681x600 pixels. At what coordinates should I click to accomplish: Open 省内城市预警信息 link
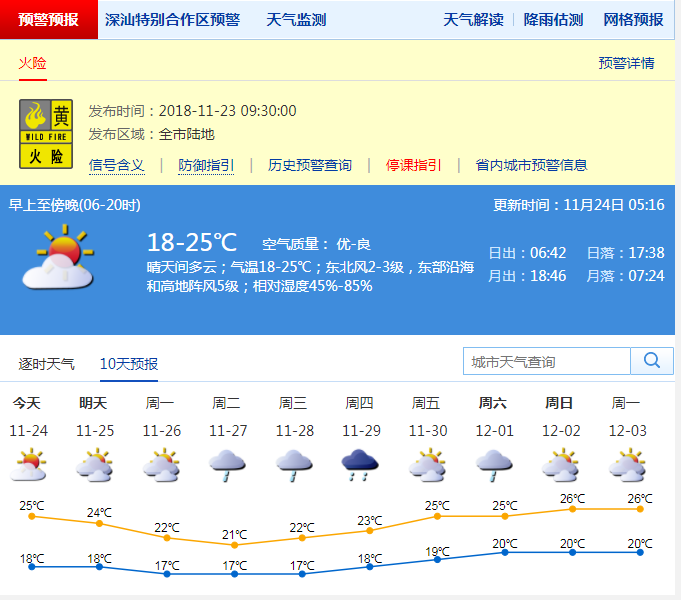point(531,165)
